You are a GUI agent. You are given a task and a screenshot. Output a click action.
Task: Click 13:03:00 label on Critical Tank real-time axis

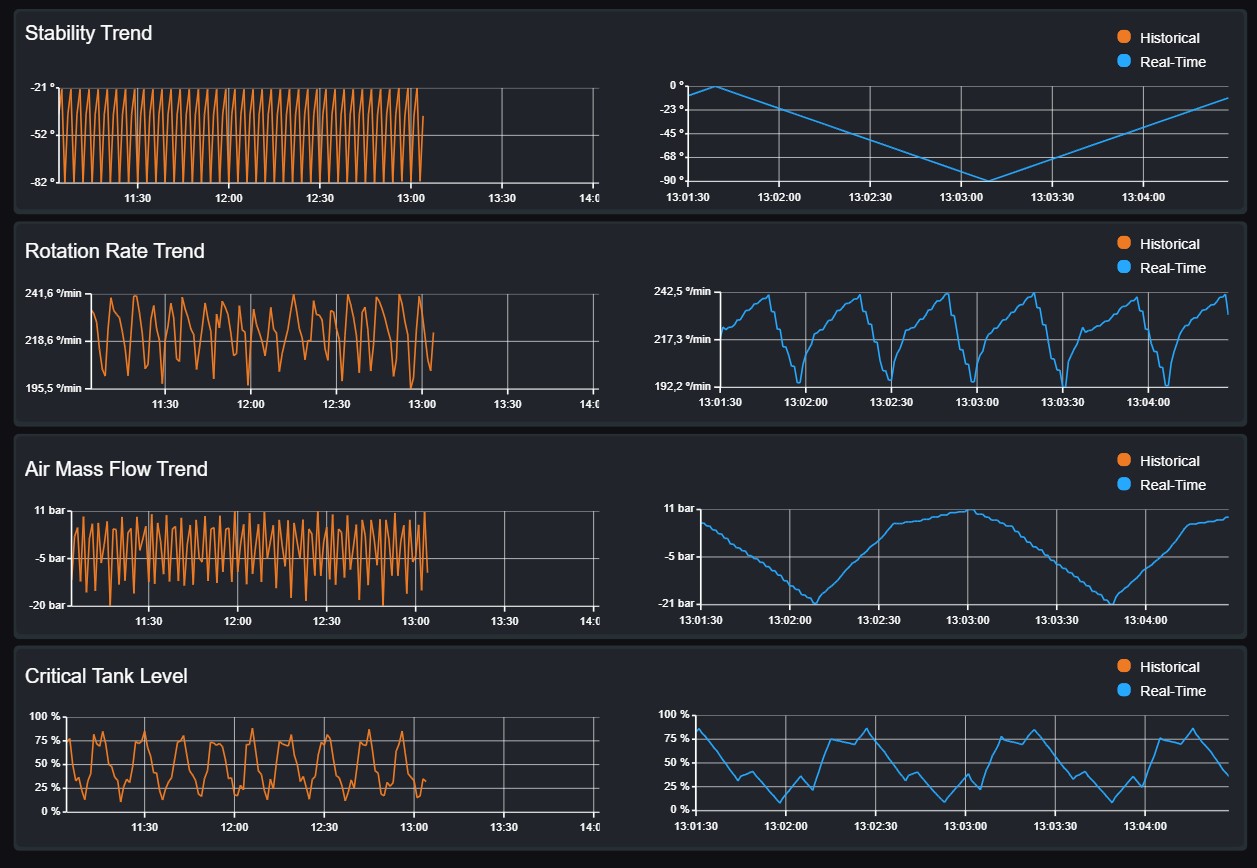tap(966, 828)
